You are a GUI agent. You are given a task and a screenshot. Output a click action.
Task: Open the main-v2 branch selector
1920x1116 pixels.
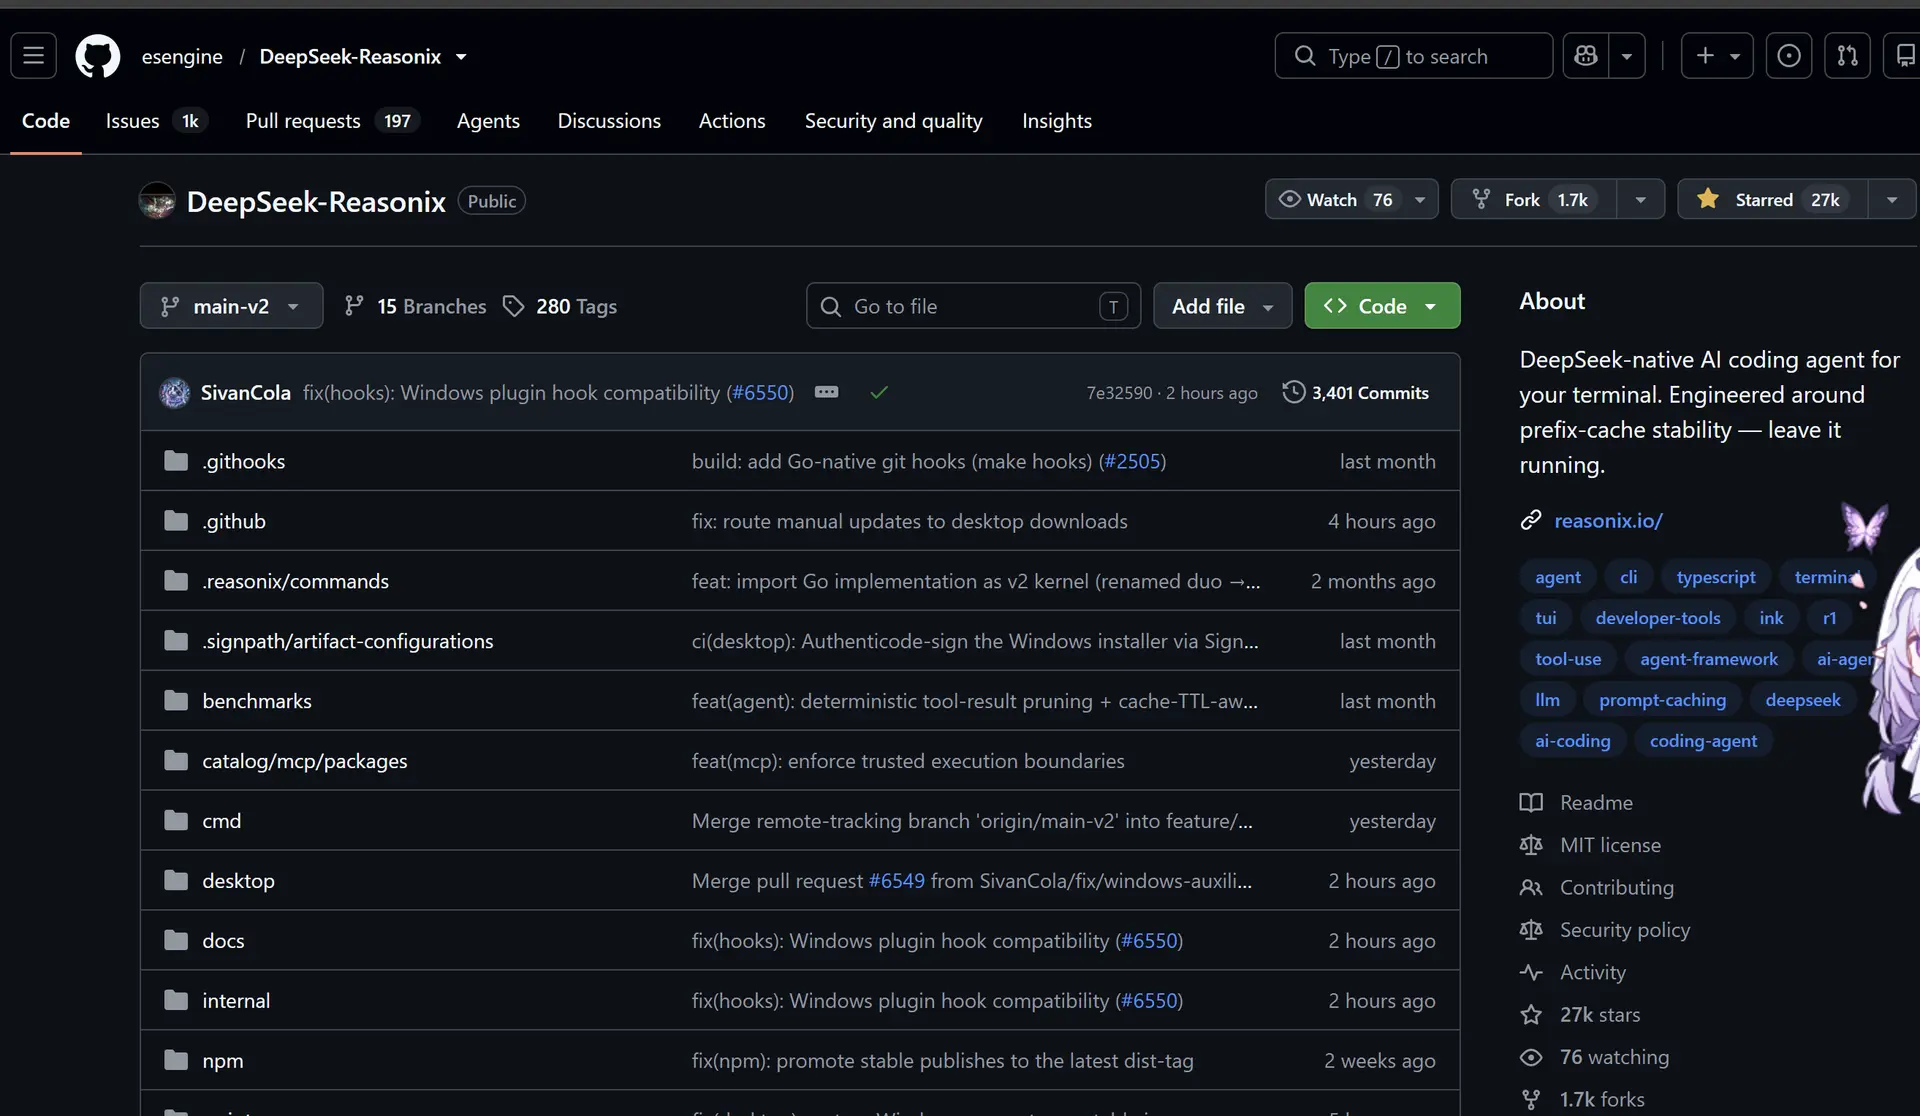point(231,306)
